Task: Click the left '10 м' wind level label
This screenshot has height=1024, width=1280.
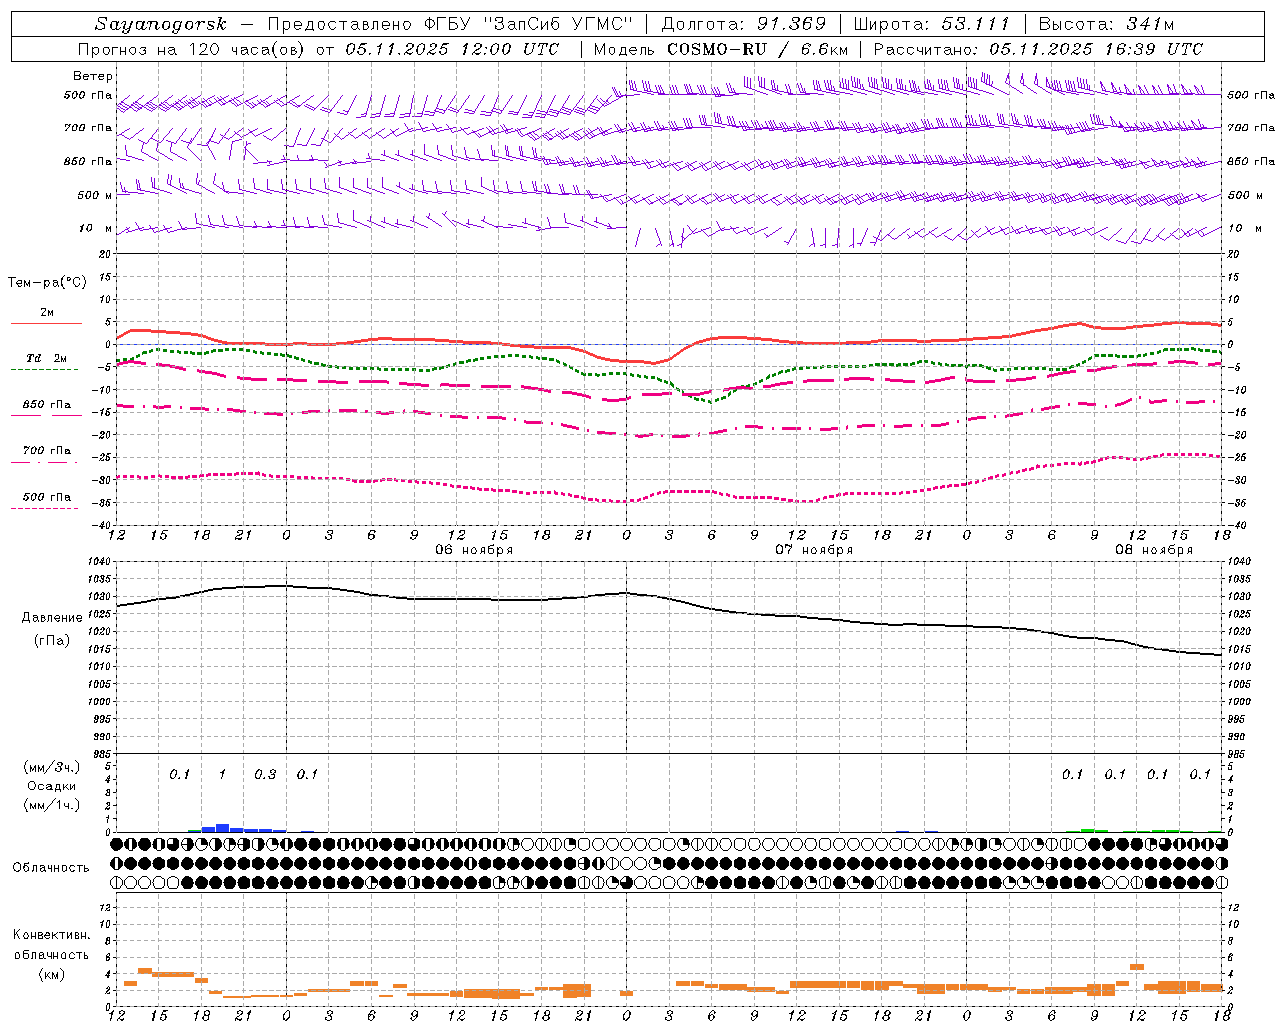Action: pos(96,228)
